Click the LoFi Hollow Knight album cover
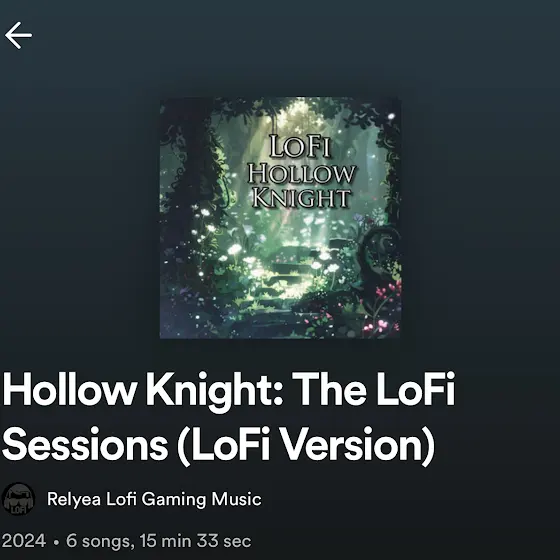Image resolution: width=560 pixels, height=560 pixels. (280, 218)
